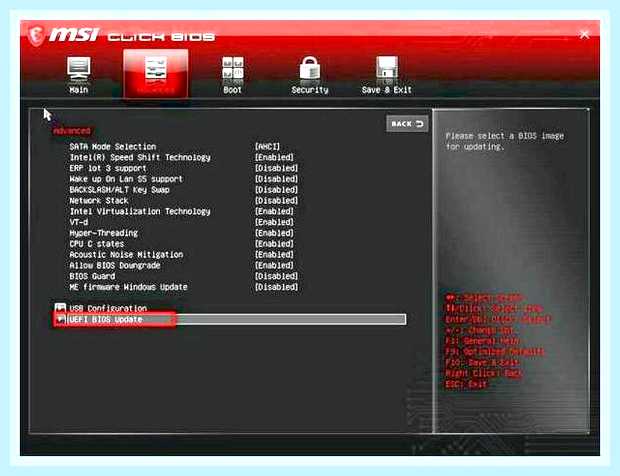Toggle Acoustic Noise Mitigation [Enabled] value
The width and height of the screenshot is (620, 476).
[x=274, y=255]
